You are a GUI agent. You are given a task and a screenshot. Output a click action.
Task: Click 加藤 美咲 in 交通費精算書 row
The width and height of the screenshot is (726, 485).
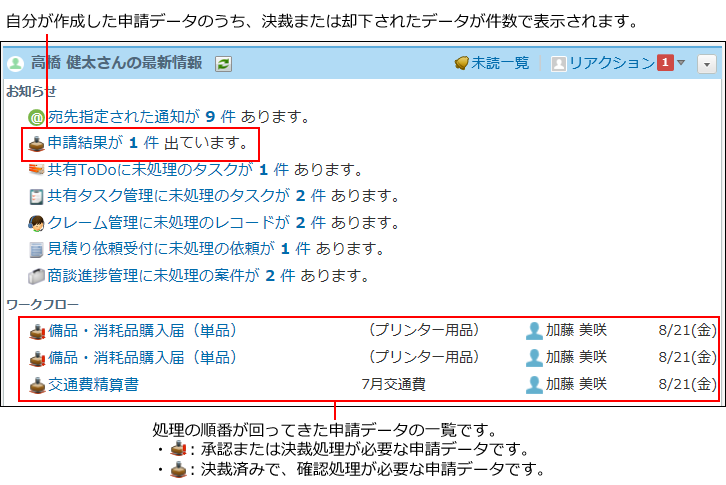[x=576, y=384]
